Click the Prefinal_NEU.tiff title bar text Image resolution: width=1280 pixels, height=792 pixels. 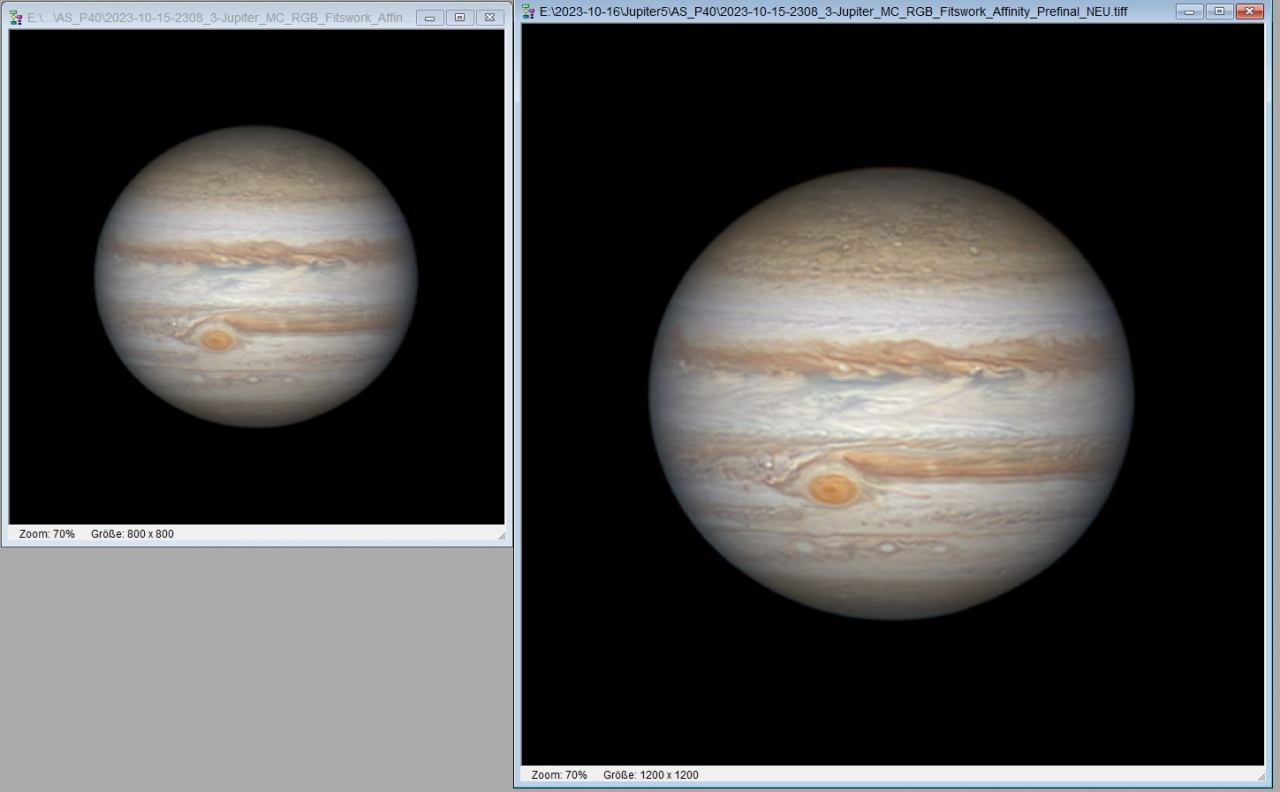tap(832, 11)
